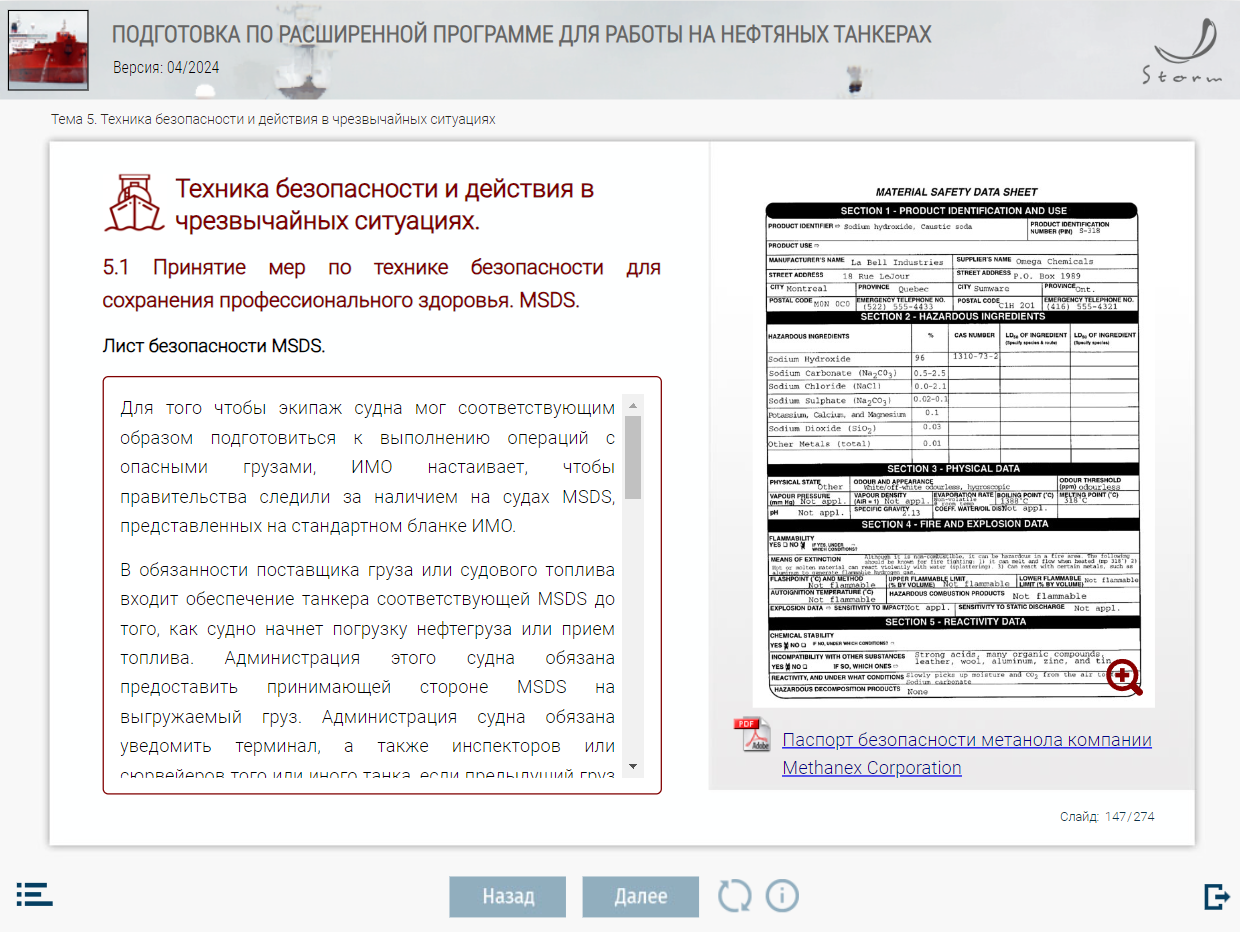Viewport: 1240px width, 932px height.
Task: Click Sodium Hydroxide row in ingredients table
Action: (x=953, y=358)
